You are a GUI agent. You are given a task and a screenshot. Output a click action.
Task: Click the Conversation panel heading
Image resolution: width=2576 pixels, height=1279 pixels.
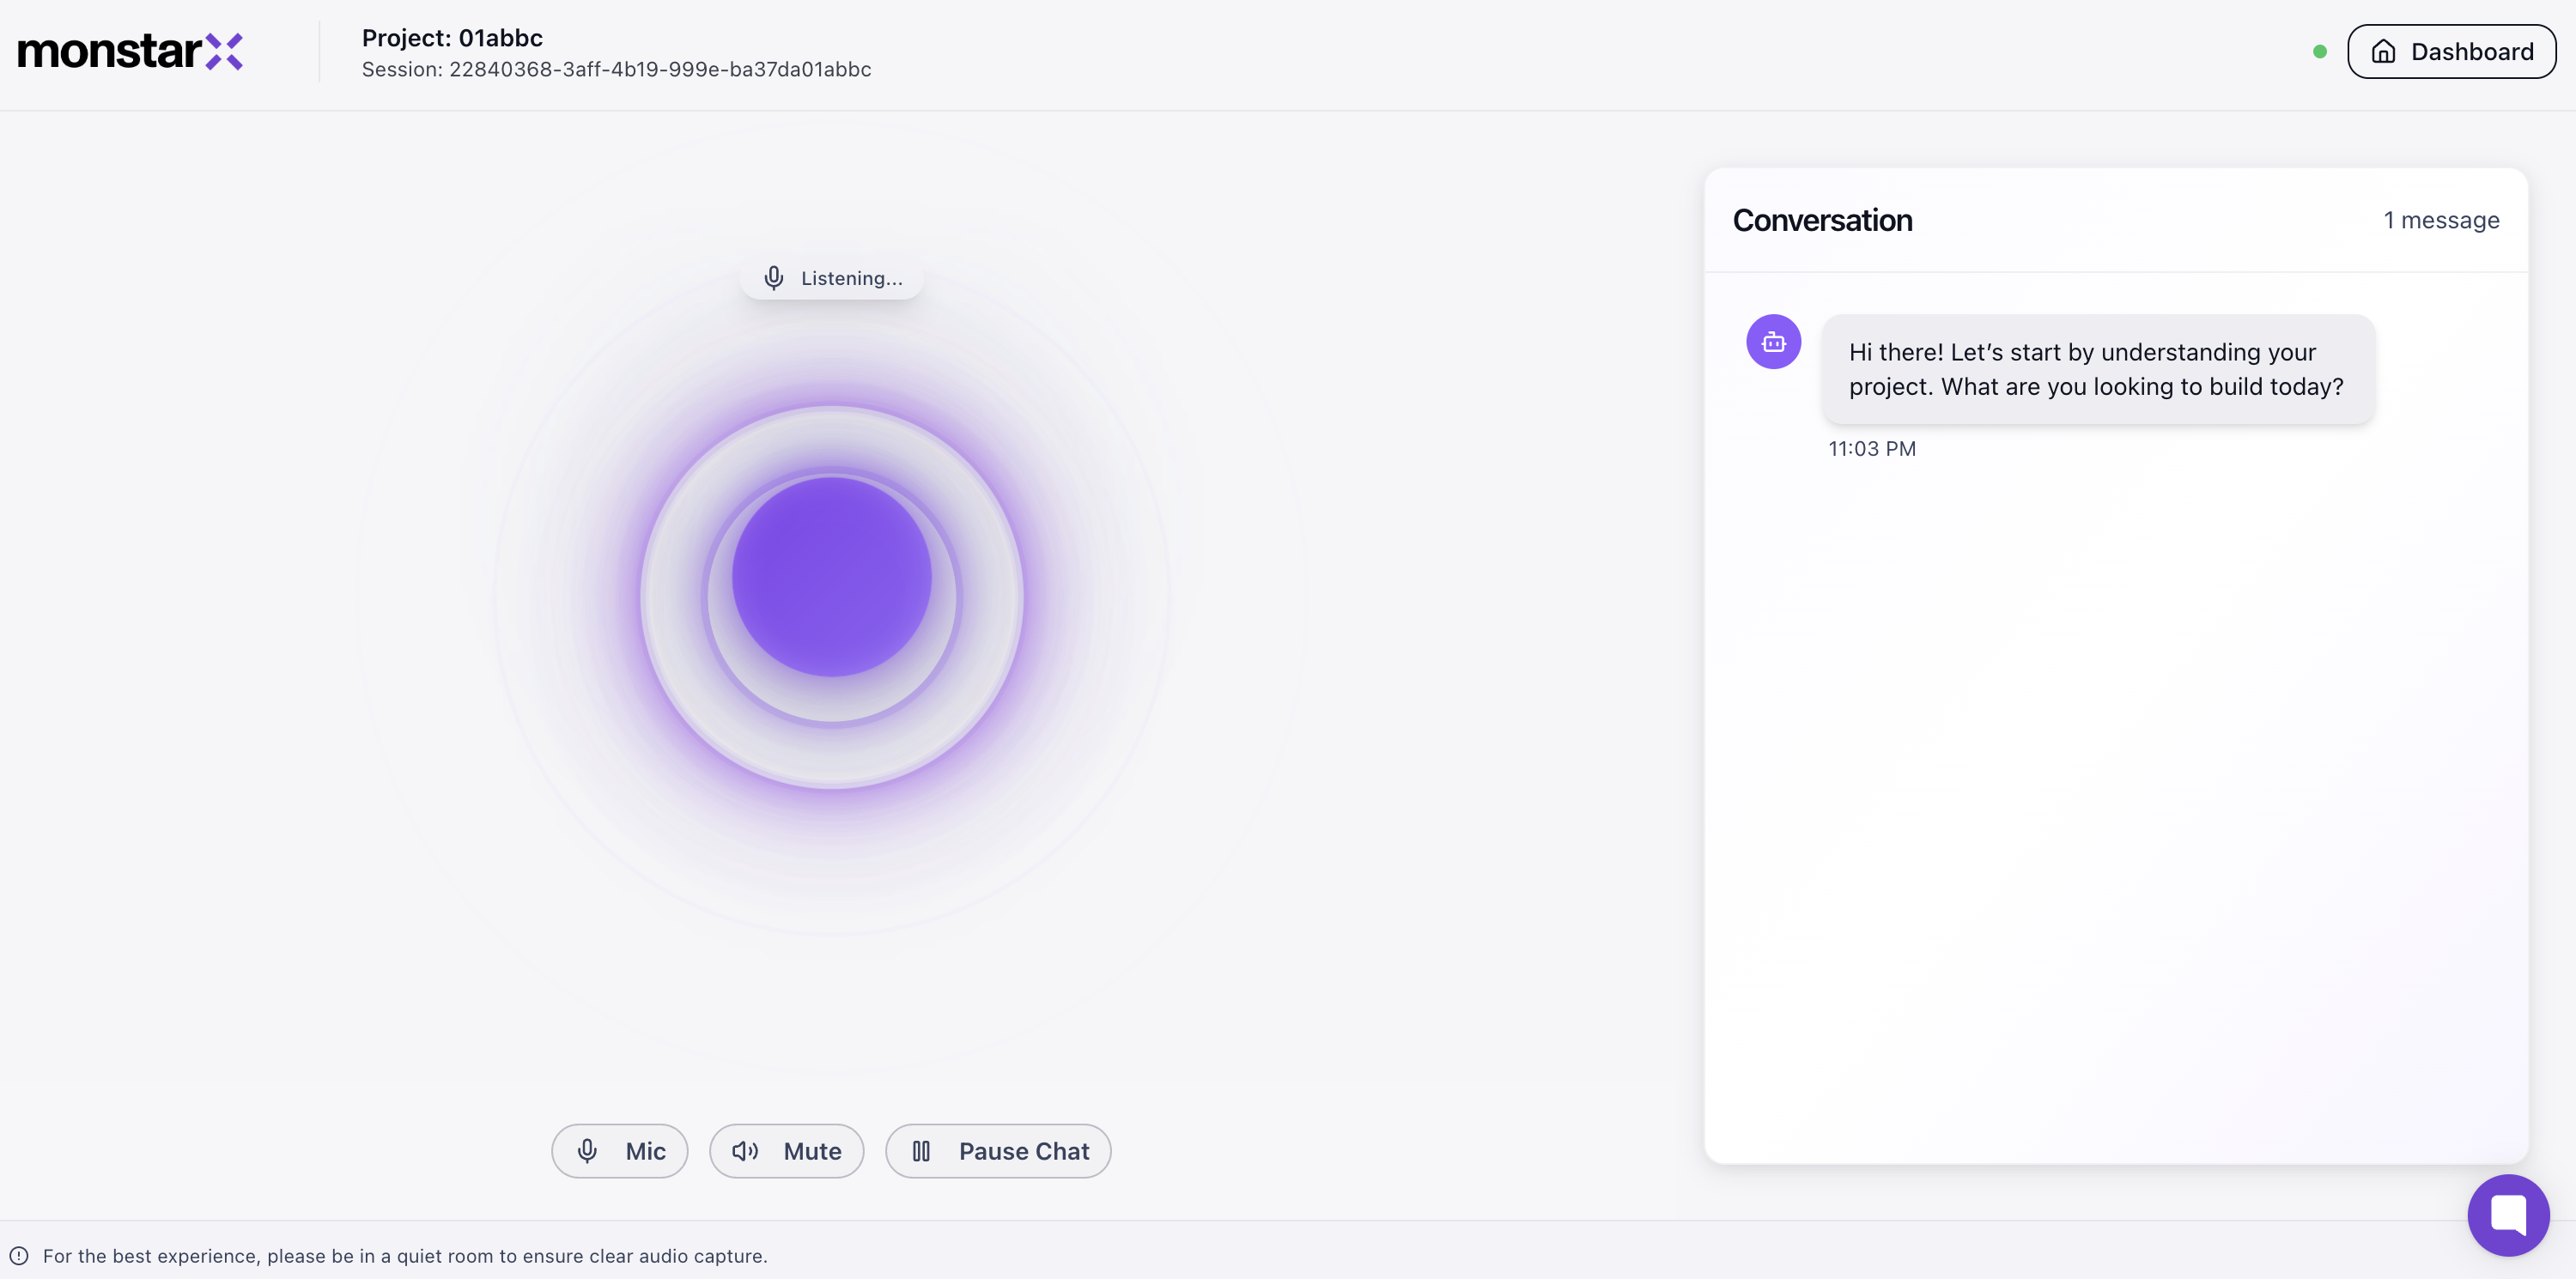tap(1822, 220)
